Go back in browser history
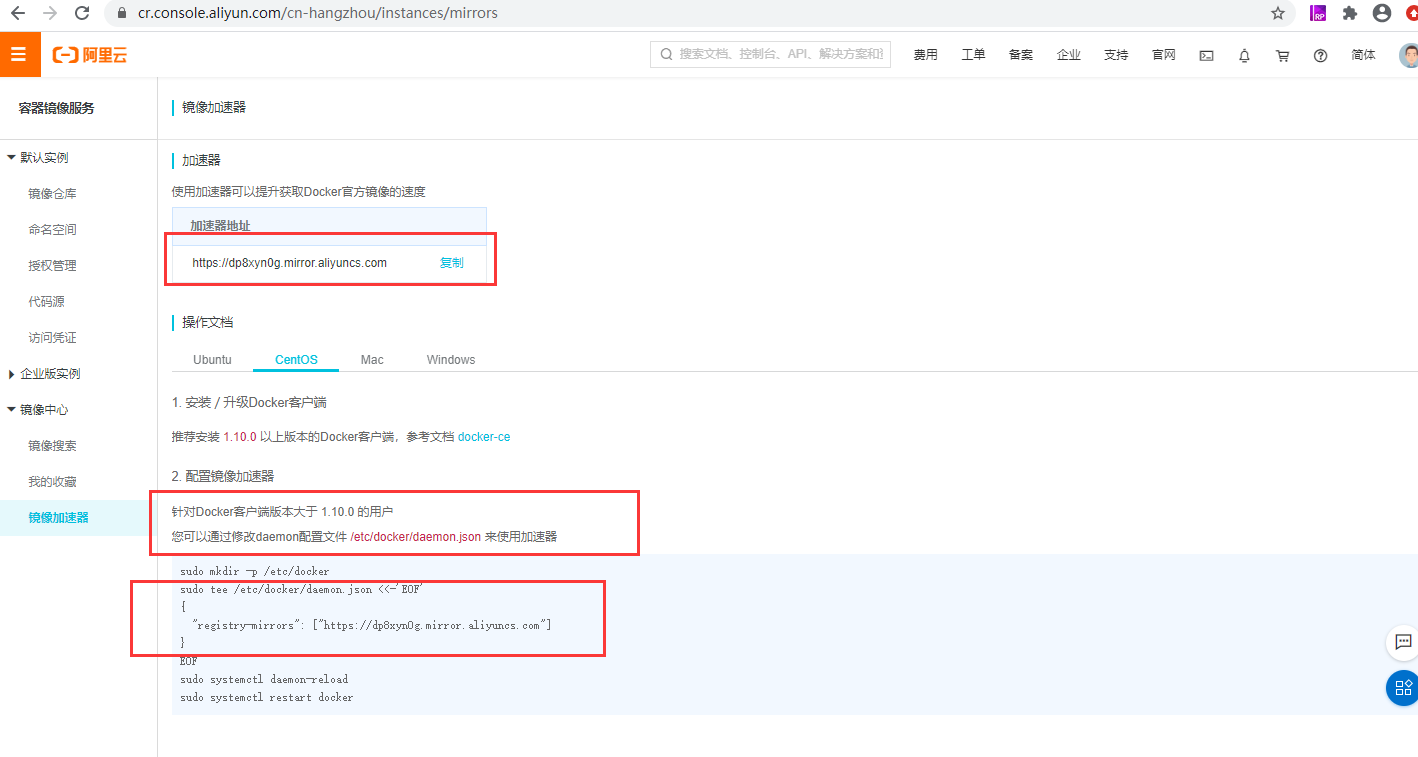1418x757 pixels. (x=17, y=13)
